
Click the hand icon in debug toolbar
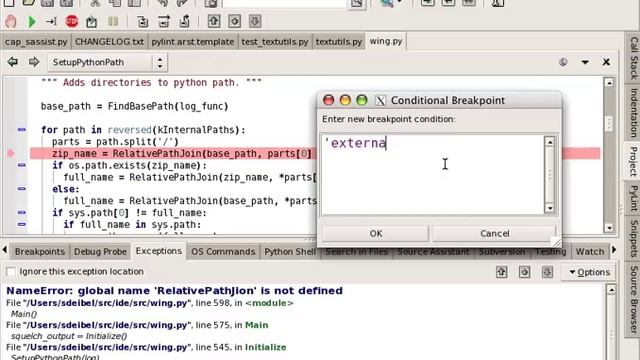(11, 21)
